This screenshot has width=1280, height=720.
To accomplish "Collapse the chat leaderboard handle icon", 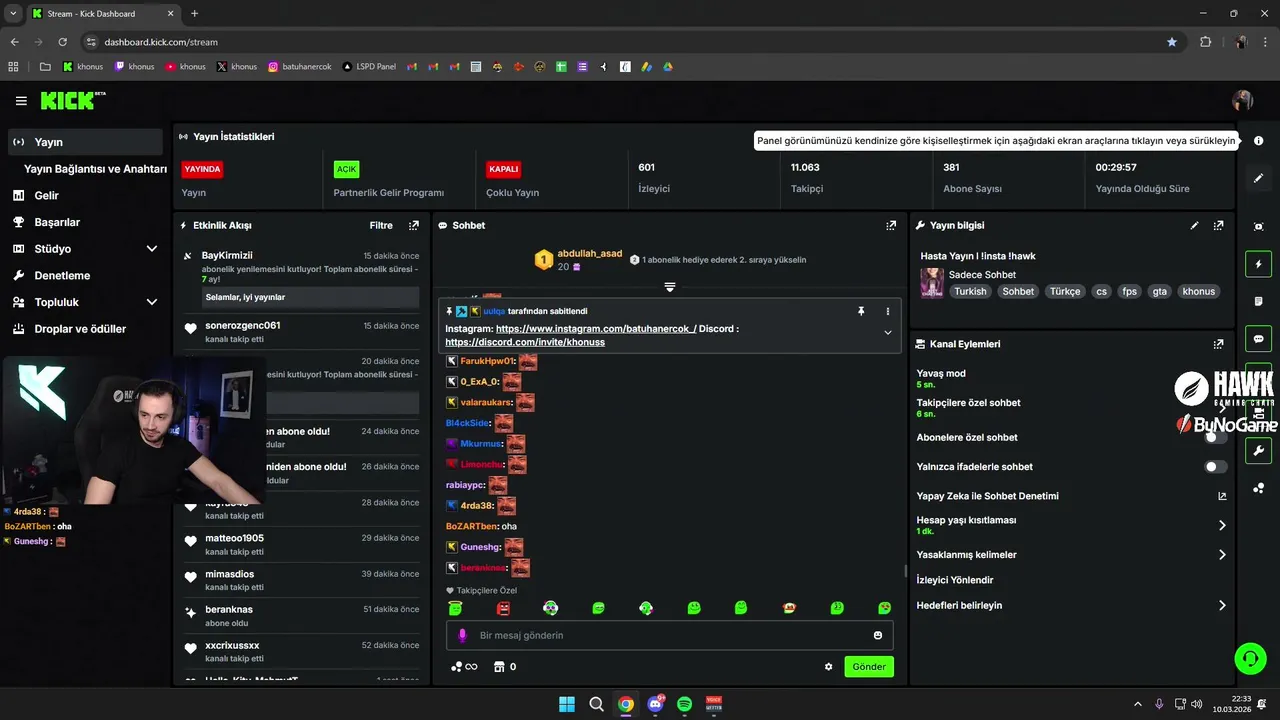I will [670, 287].
